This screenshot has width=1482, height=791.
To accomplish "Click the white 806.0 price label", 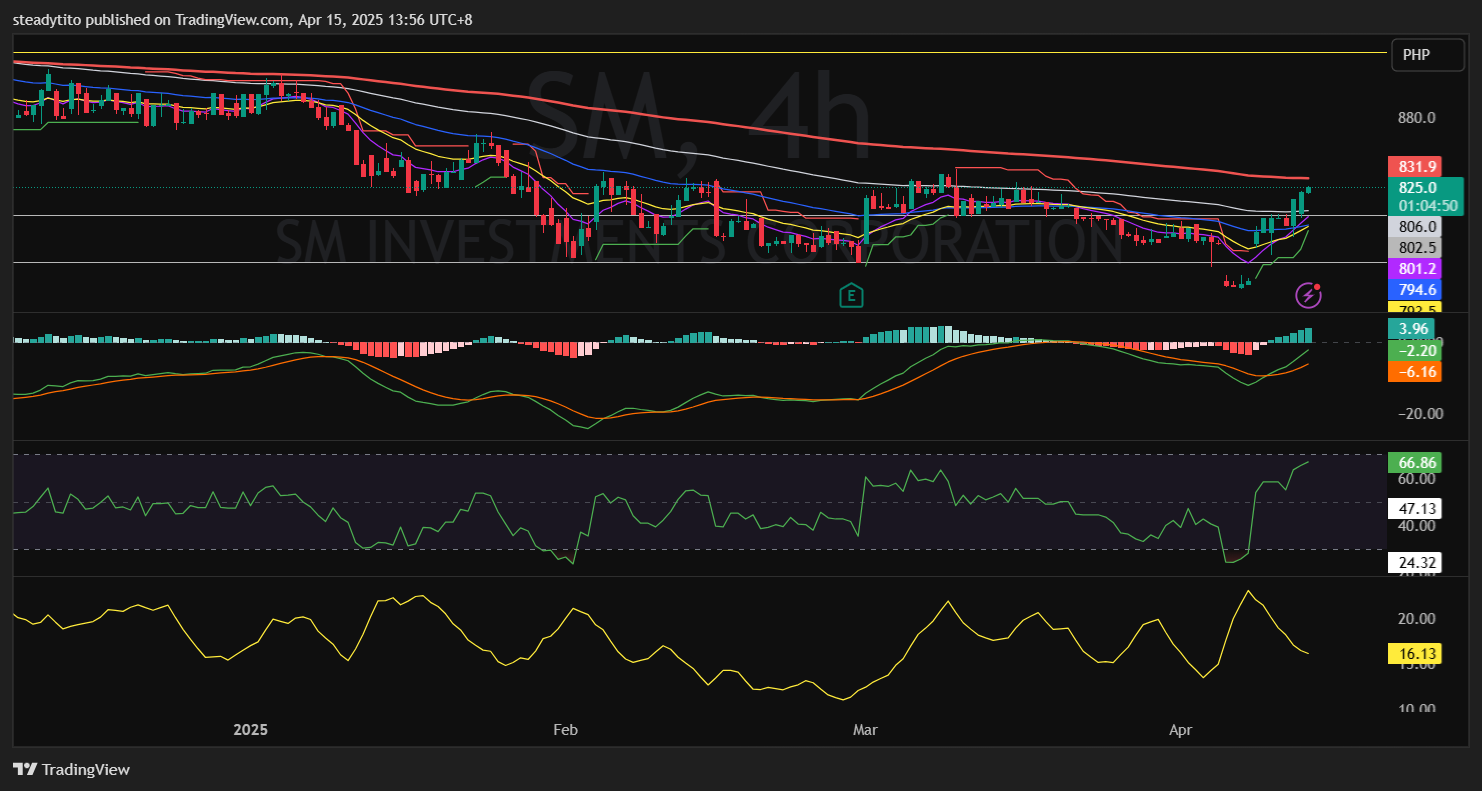I will pos(1417,227).
